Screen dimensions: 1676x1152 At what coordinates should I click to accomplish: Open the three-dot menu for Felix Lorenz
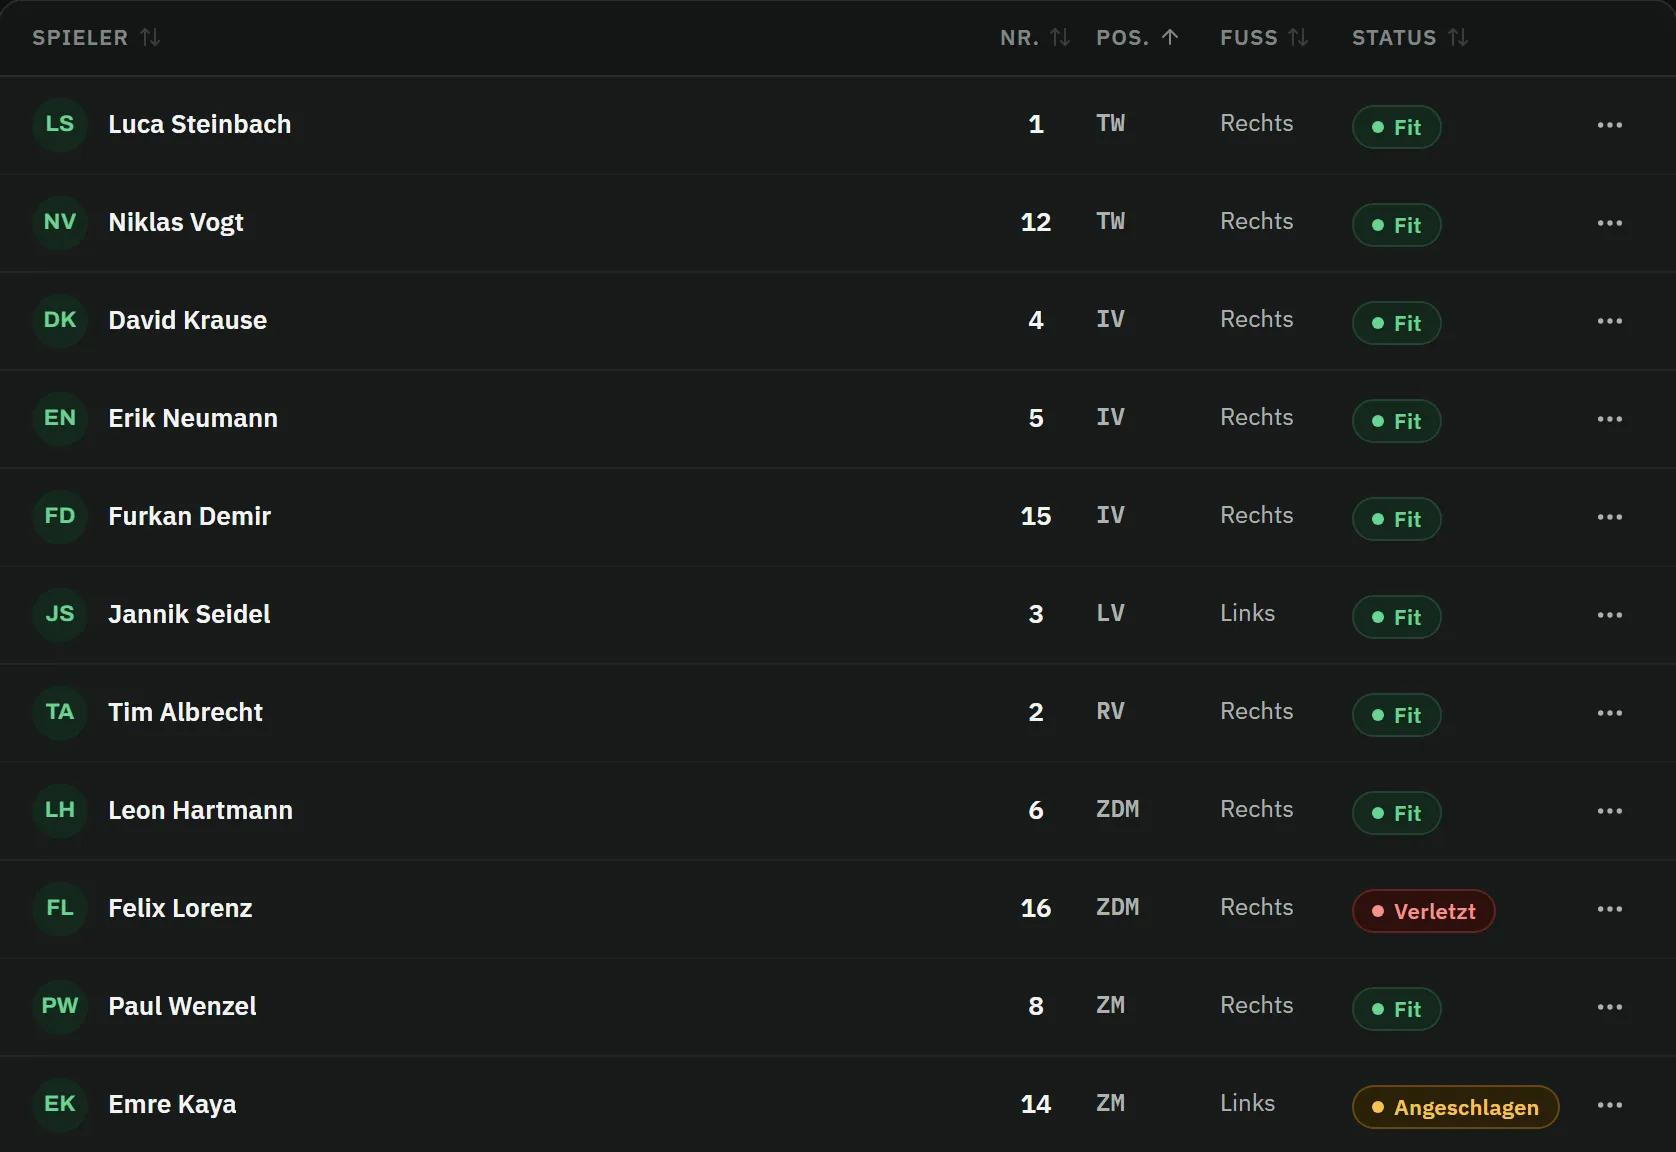click(x=1610, y=909)
